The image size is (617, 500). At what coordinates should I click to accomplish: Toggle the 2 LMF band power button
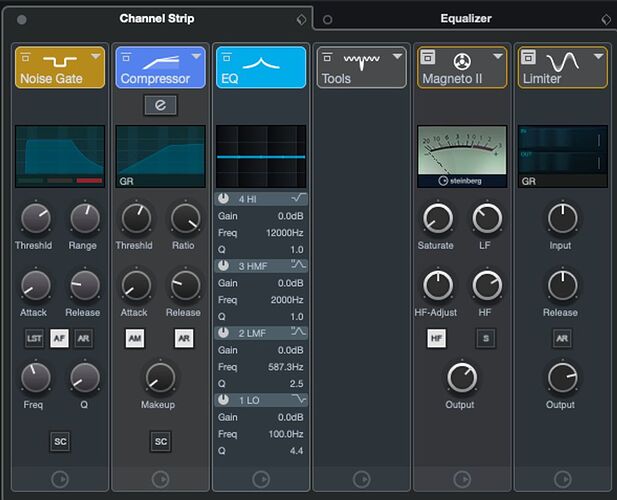[224, 333]
